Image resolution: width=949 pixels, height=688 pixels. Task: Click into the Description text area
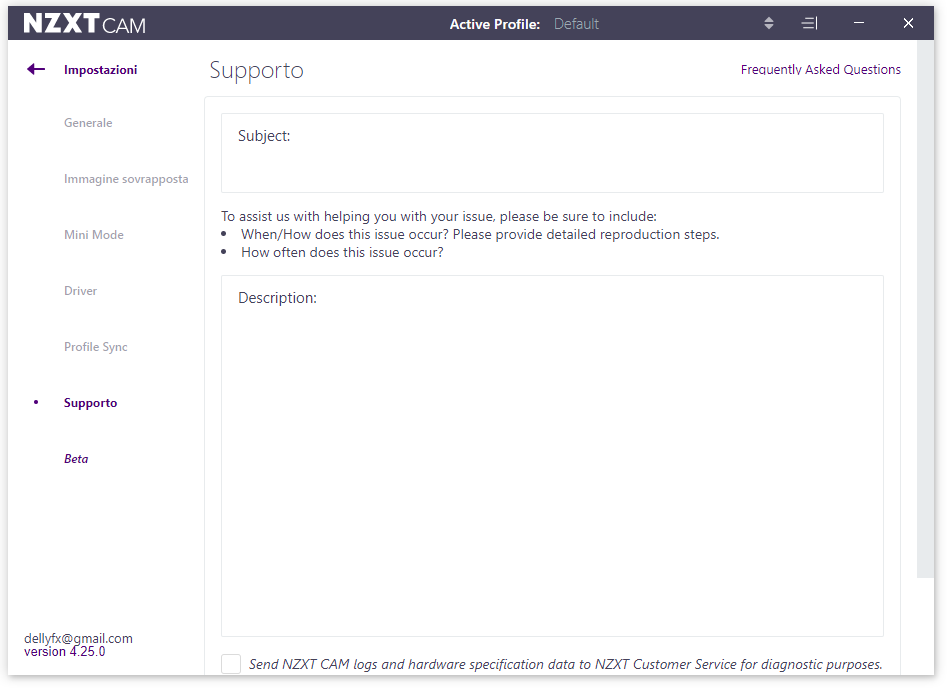tap(552, 456)
